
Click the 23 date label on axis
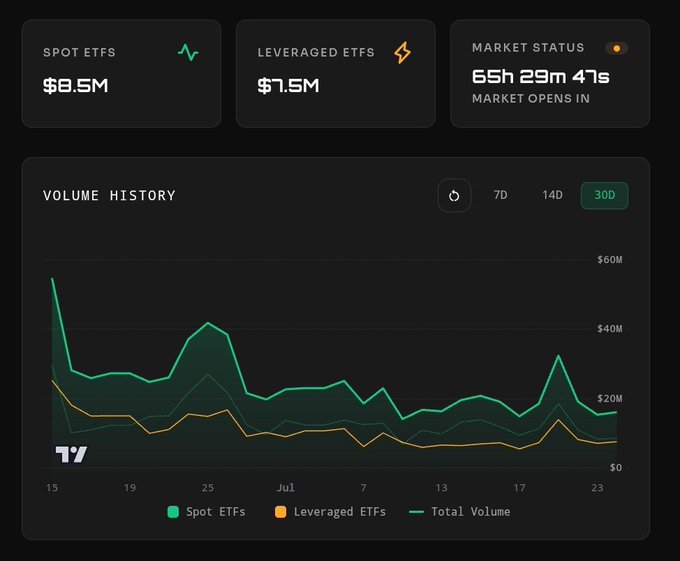[x=597, y=488]
